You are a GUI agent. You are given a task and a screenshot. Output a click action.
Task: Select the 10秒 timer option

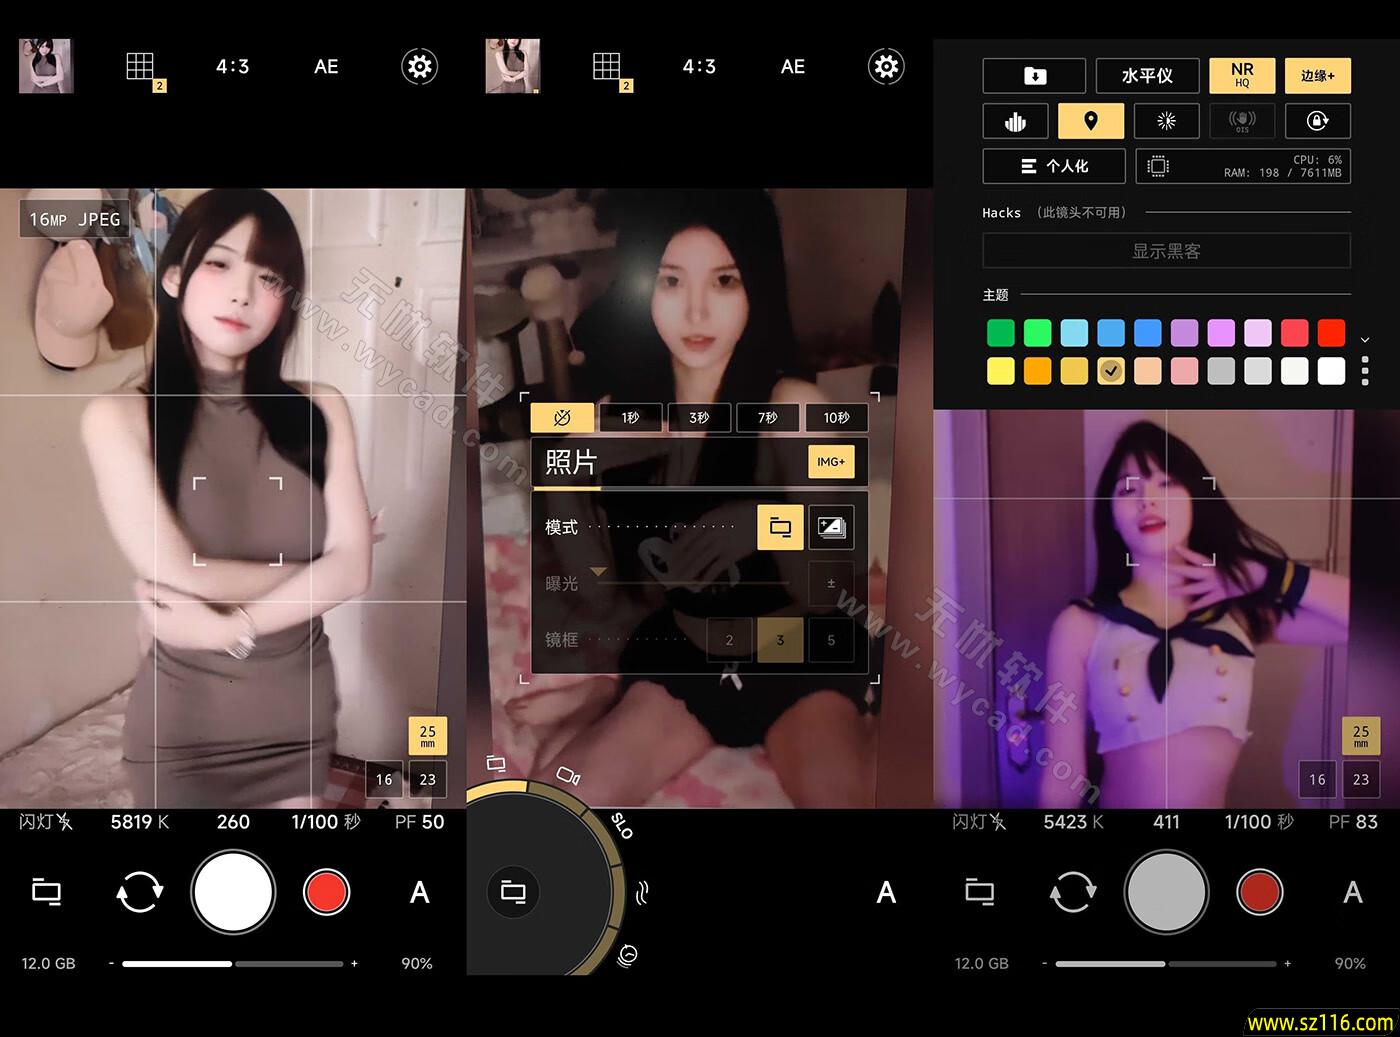(837, 417)
